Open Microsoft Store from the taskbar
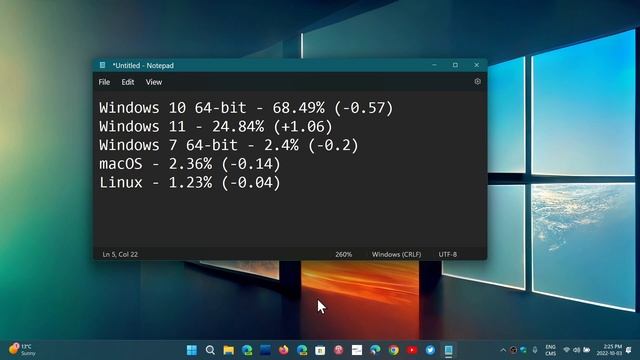The image size is (640, 360). click(320, 350)
